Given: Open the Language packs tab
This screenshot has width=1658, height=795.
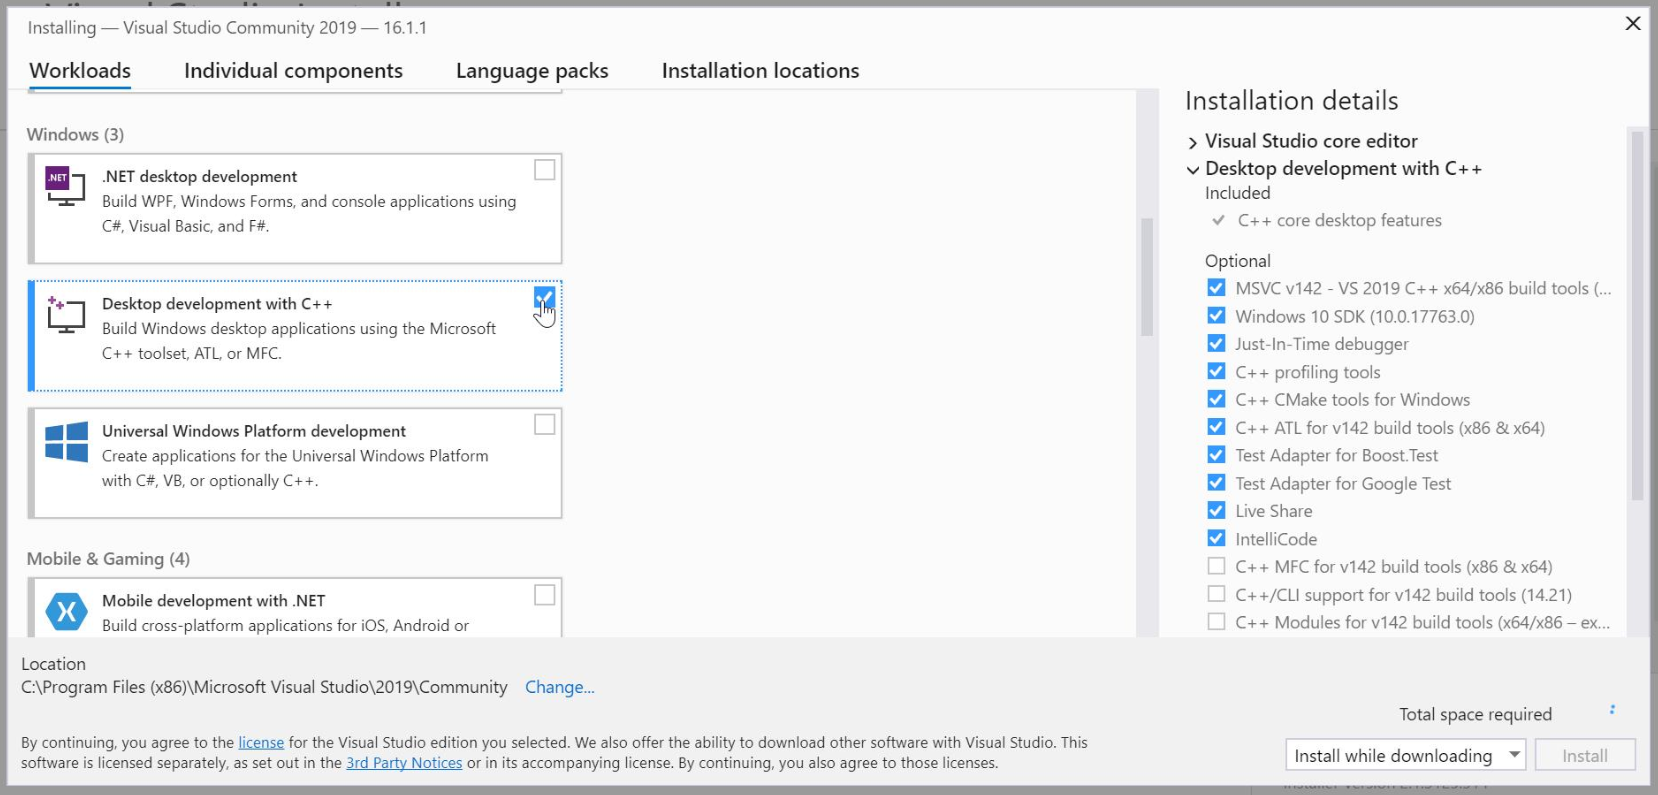Looking at the screenshot, I should (x=532, y=71).
